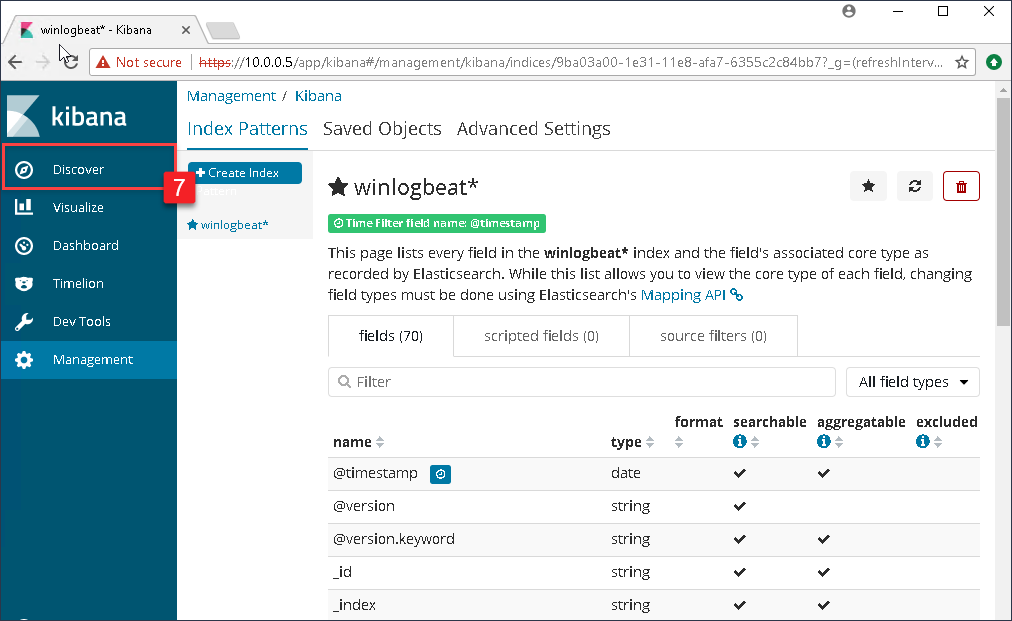Select the fields (70) tab
1012x621 pixels.
(x=390, y=336)
